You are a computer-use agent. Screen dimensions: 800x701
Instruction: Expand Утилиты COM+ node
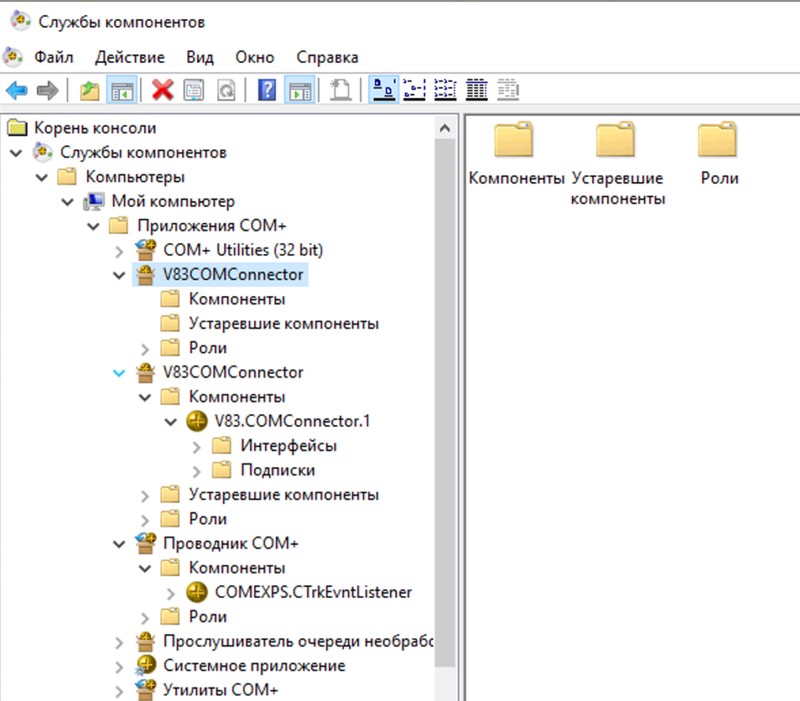tap(119, 691)
